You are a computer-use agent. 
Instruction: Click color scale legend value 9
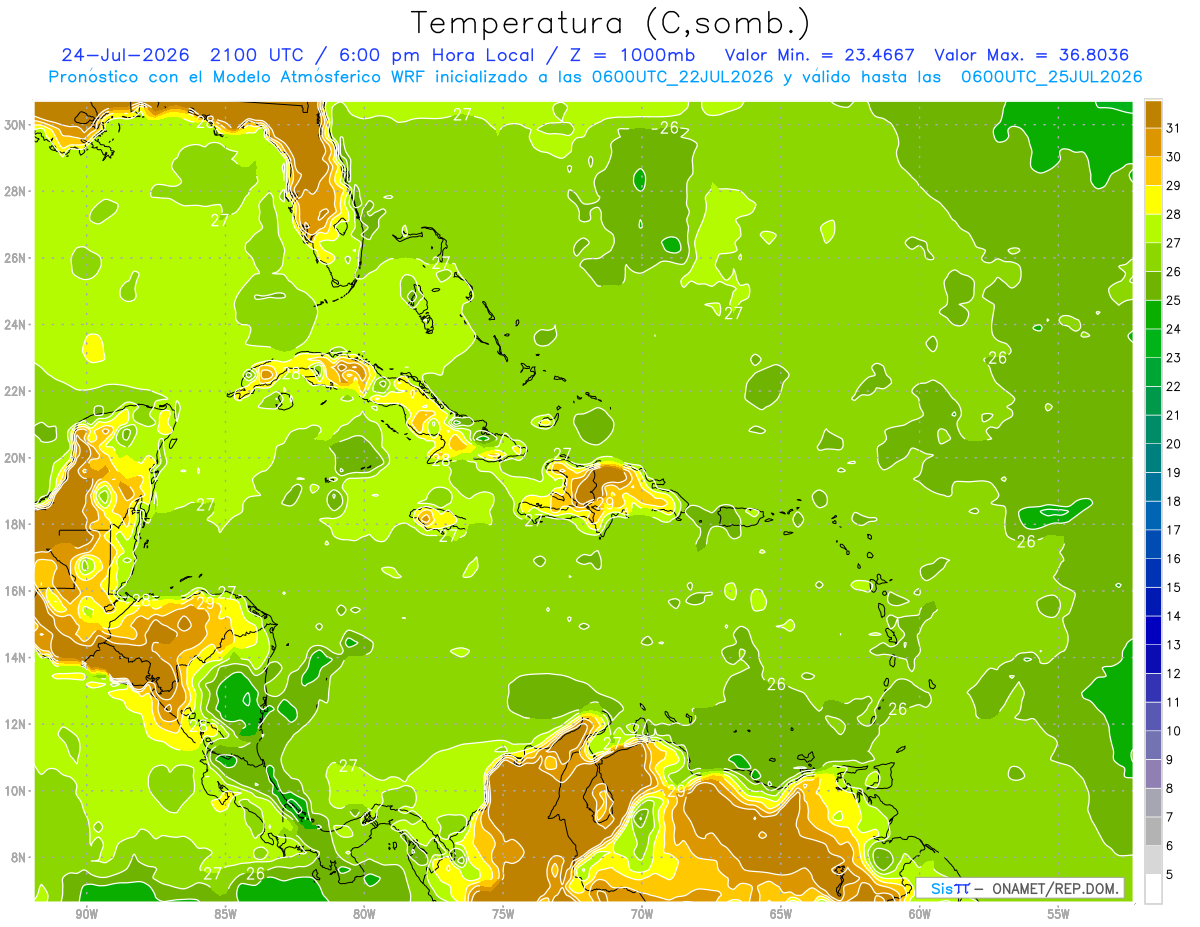[1170, 760]
